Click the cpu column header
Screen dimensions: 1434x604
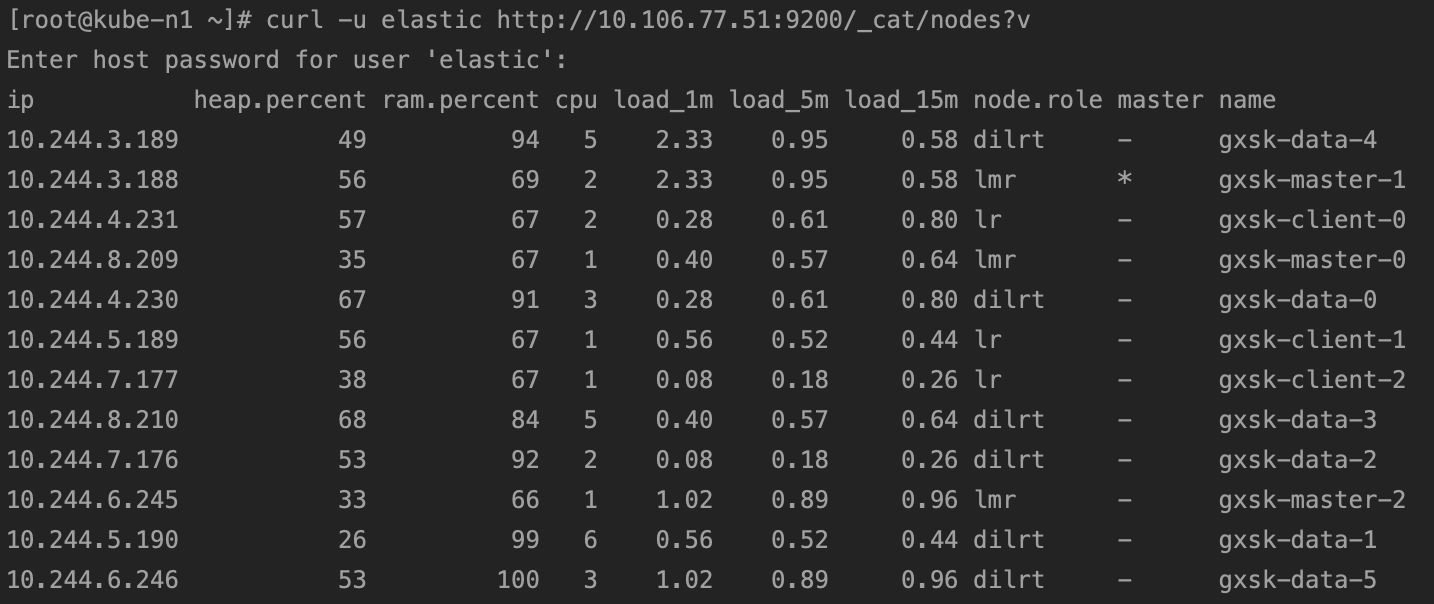tap(576, 100)
